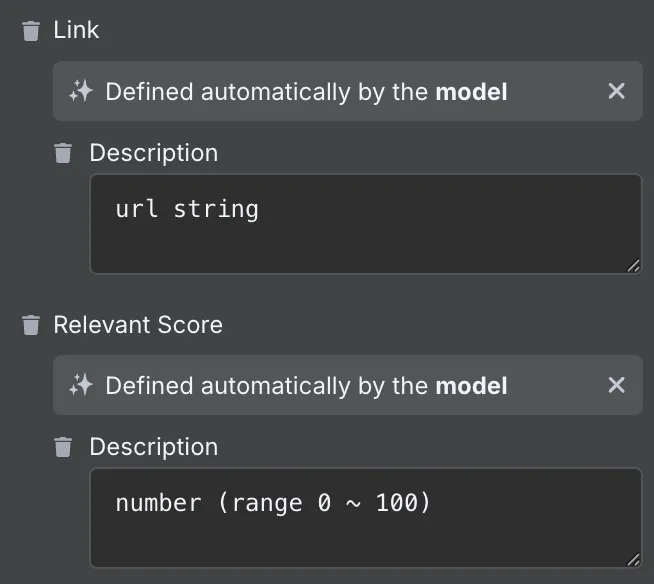Remove the Link's Description with its trash icon
The width and height of the screenshot is (654, 584).
tap(63, 153)
